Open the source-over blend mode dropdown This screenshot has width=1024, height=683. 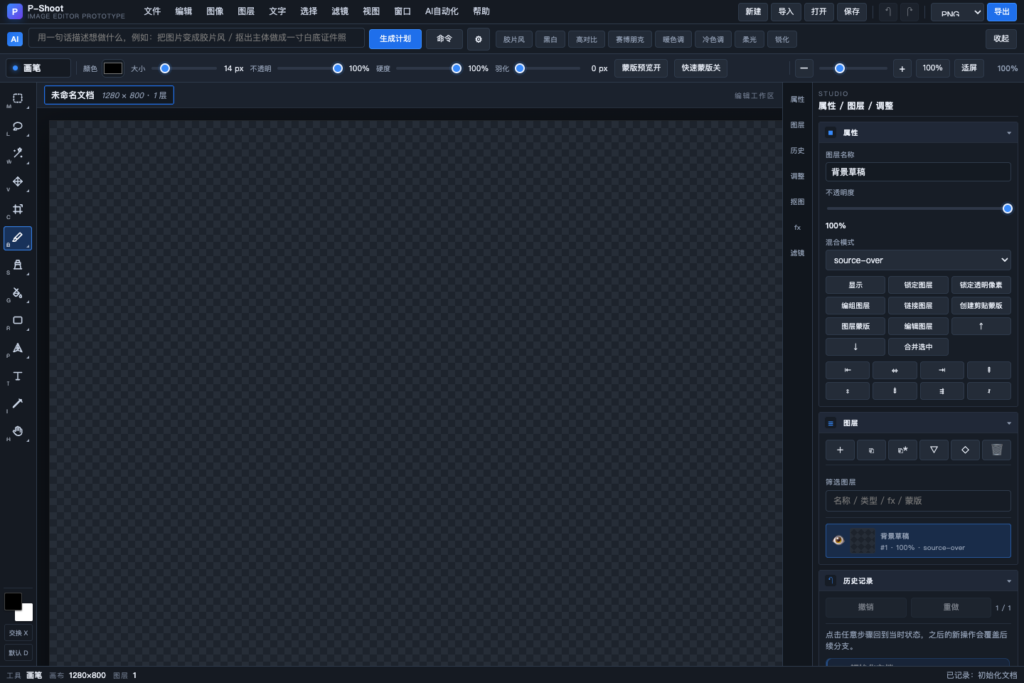click(x=918, y=260)
